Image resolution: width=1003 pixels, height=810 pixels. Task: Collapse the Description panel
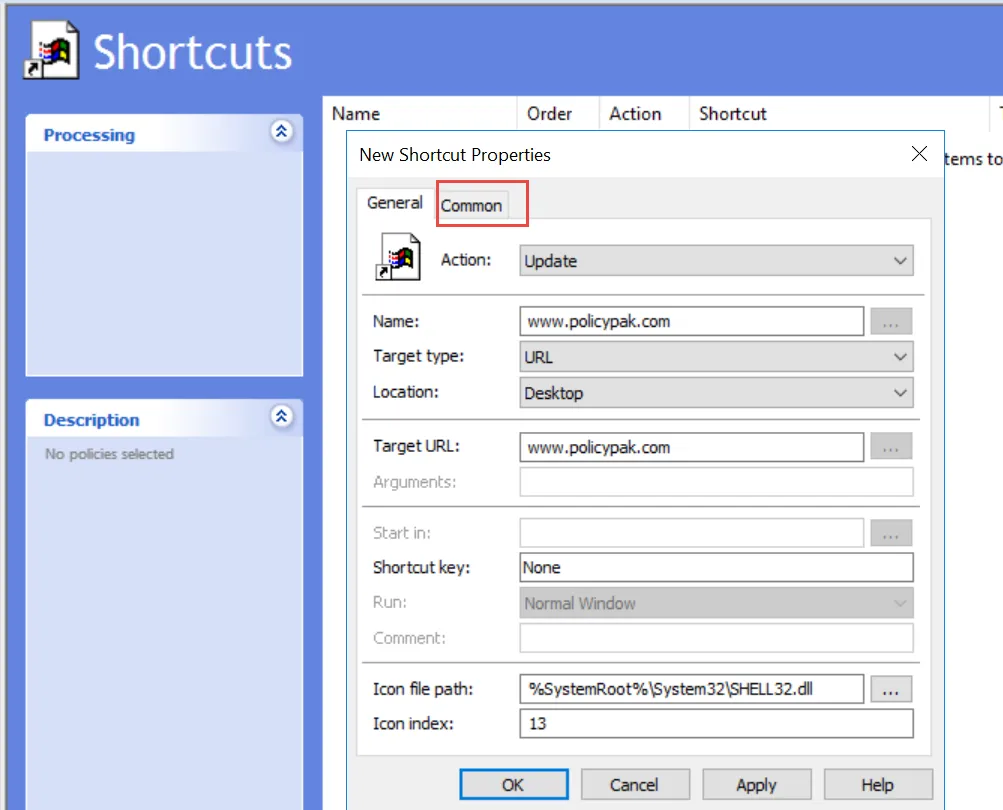pyautogui.click(x=282, y=417)
